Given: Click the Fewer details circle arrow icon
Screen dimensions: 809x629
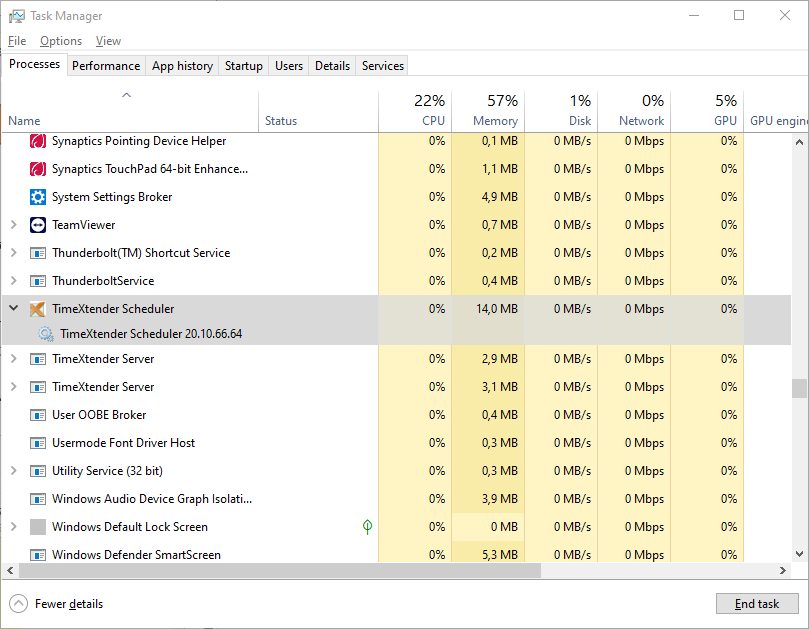Looking at the screenshot, I should 19,604.
